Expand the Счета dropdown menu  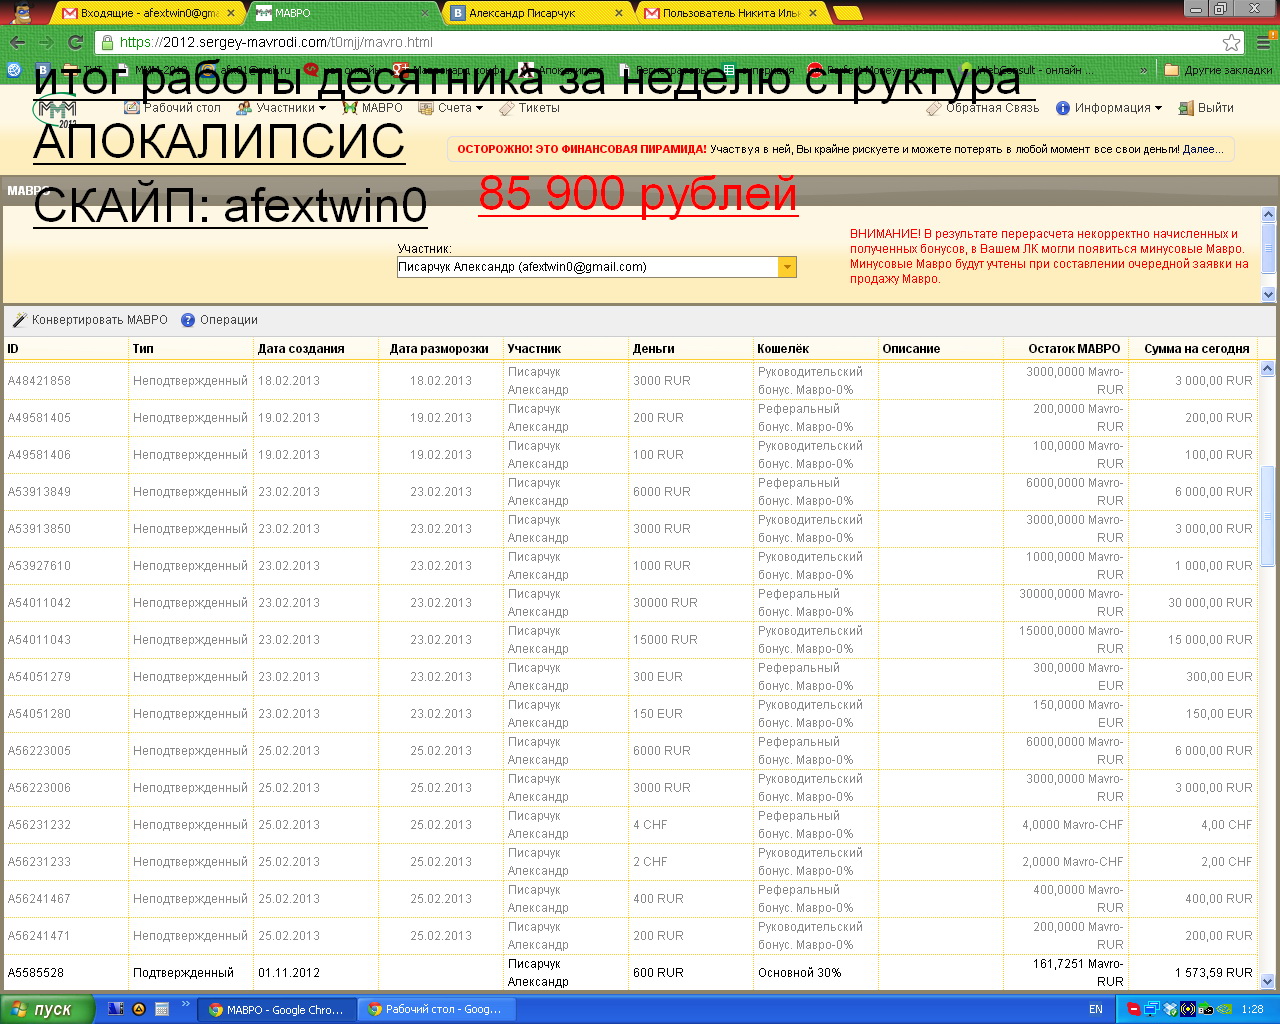[451, 108]
